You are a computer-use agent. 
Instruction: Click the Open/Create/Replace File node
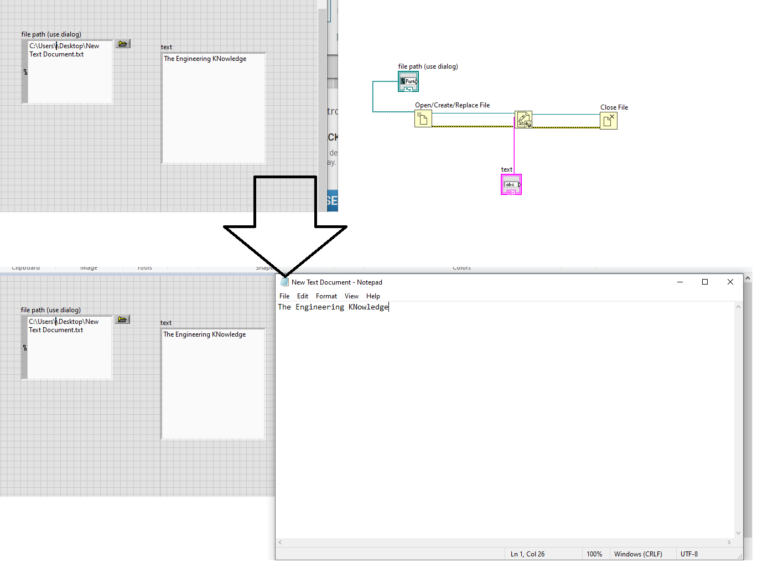click(423, 120)
